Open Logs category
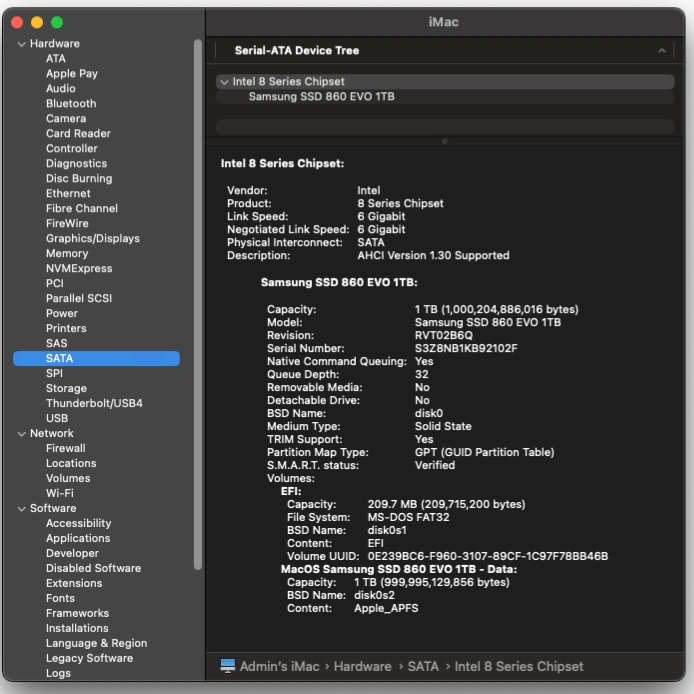Image resolution: width=694 pixels, height=694 pixels. [x=58, y=673]
